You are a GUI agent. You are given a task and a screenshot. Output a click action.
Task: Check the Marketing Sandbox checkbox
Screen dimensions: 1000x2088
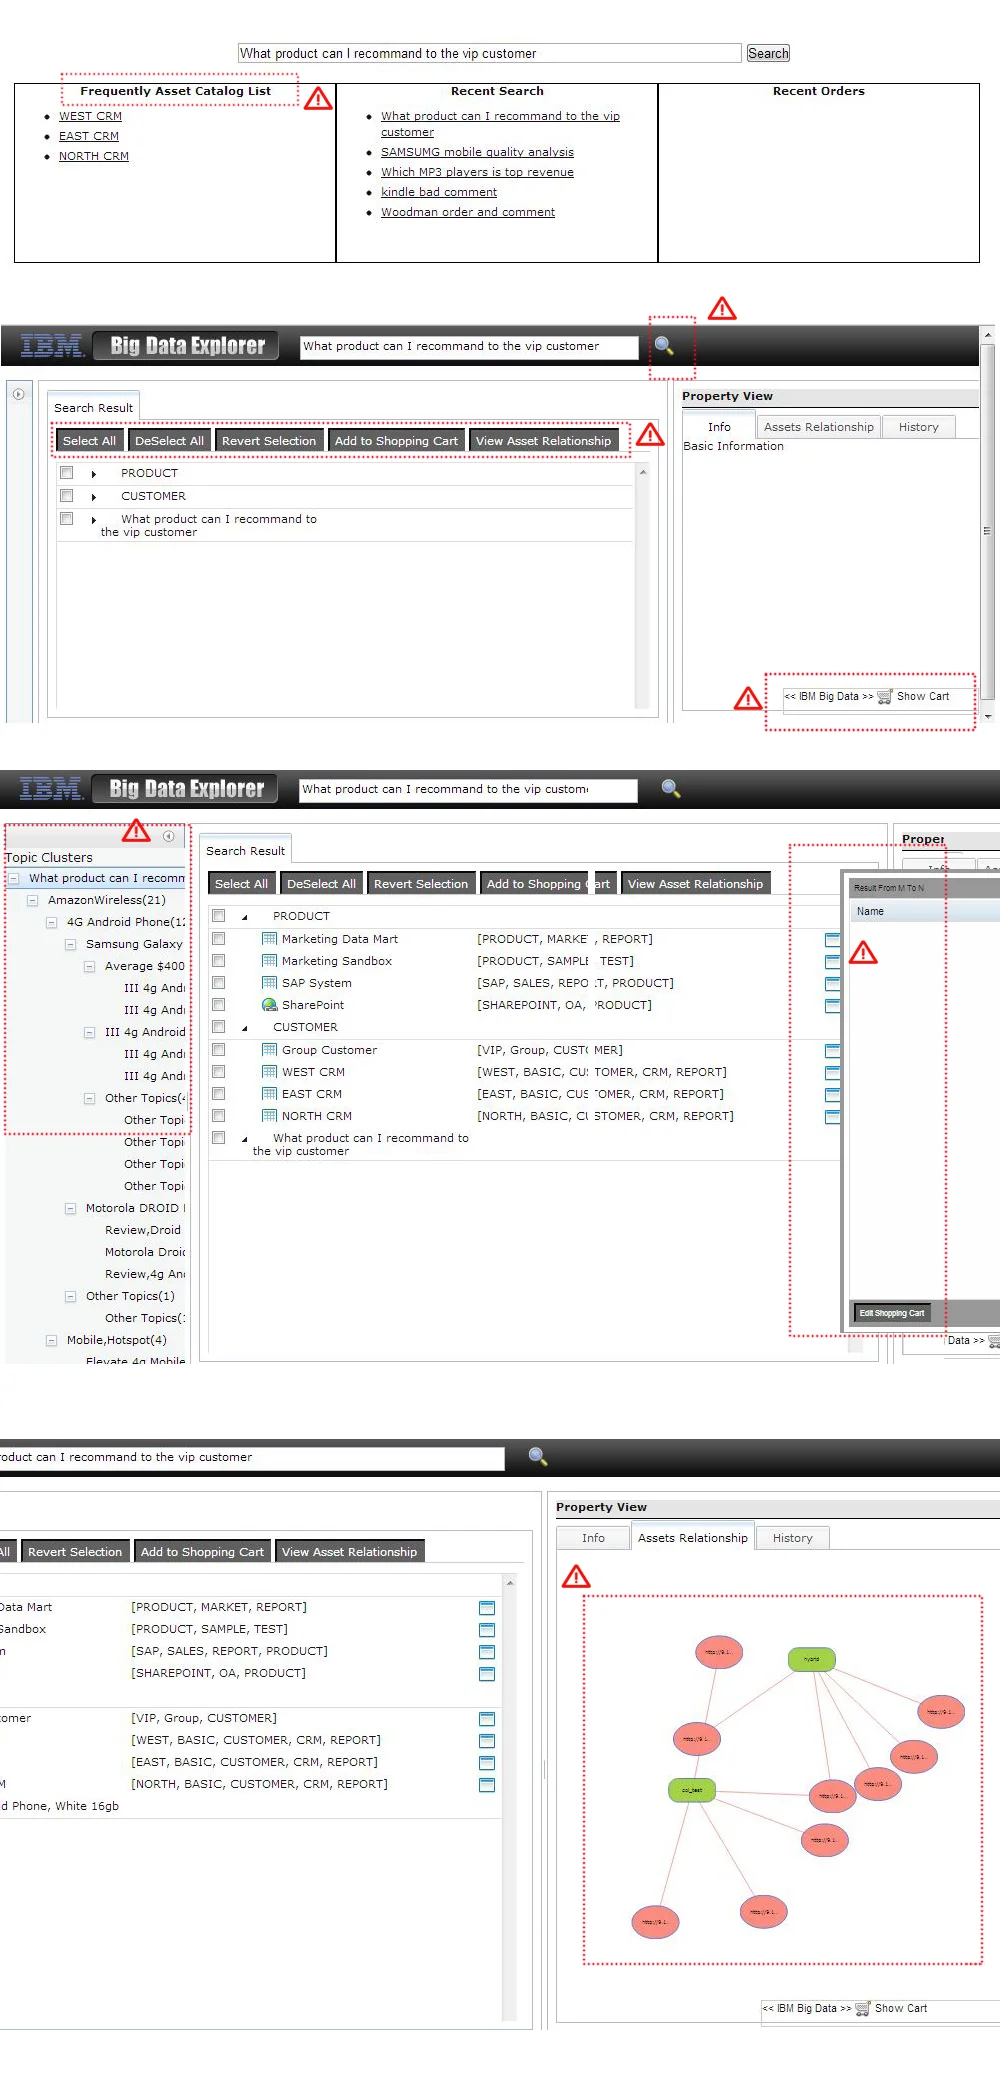pos(218,961)
